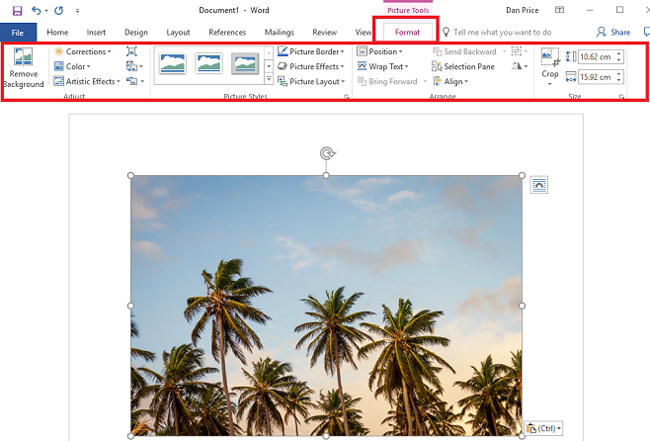Viewport: 650px width, 441px height.
Task: Click the rotation handle above the picture
Action: [326, 153]
